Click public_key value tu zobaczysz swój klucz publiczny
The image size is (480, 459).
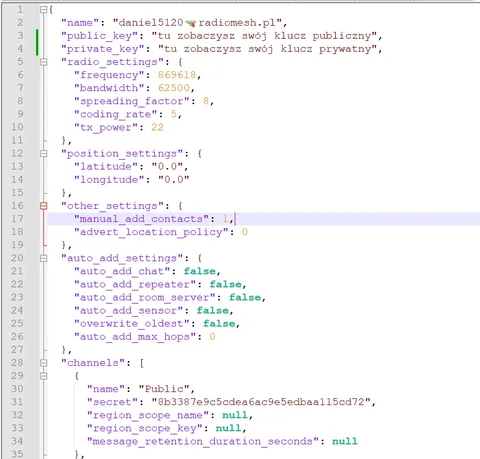(264, 36)
